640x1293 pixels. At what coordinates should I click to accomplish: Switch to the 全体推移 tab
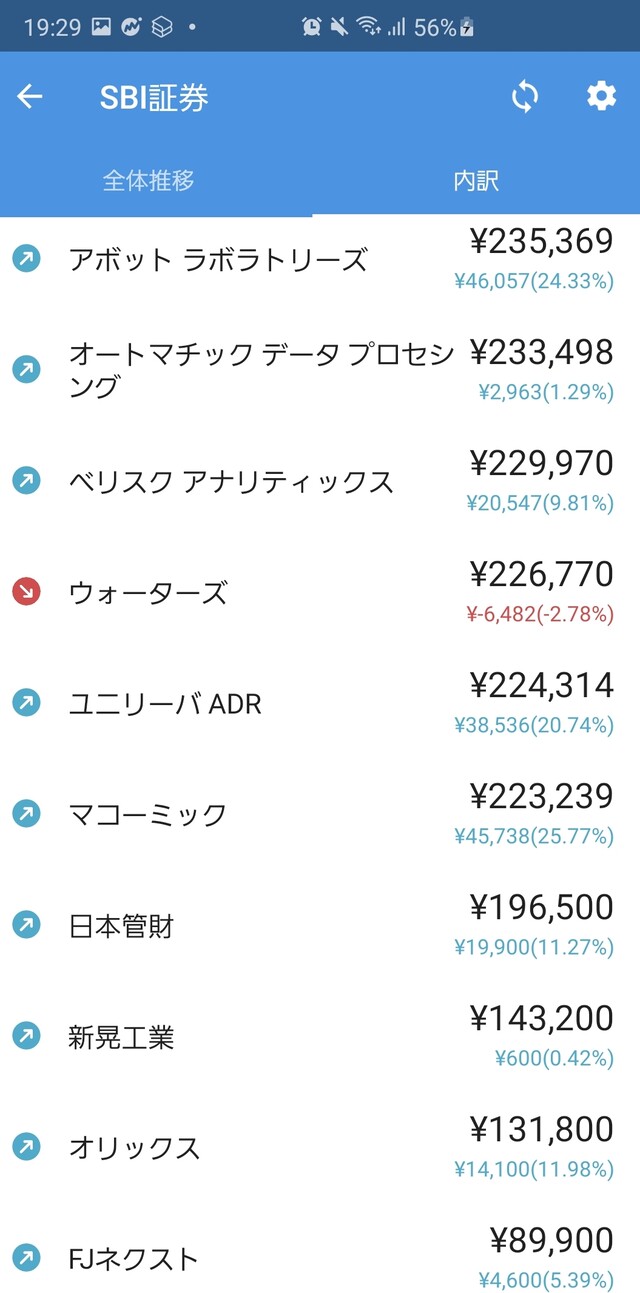tap(148, 181)
